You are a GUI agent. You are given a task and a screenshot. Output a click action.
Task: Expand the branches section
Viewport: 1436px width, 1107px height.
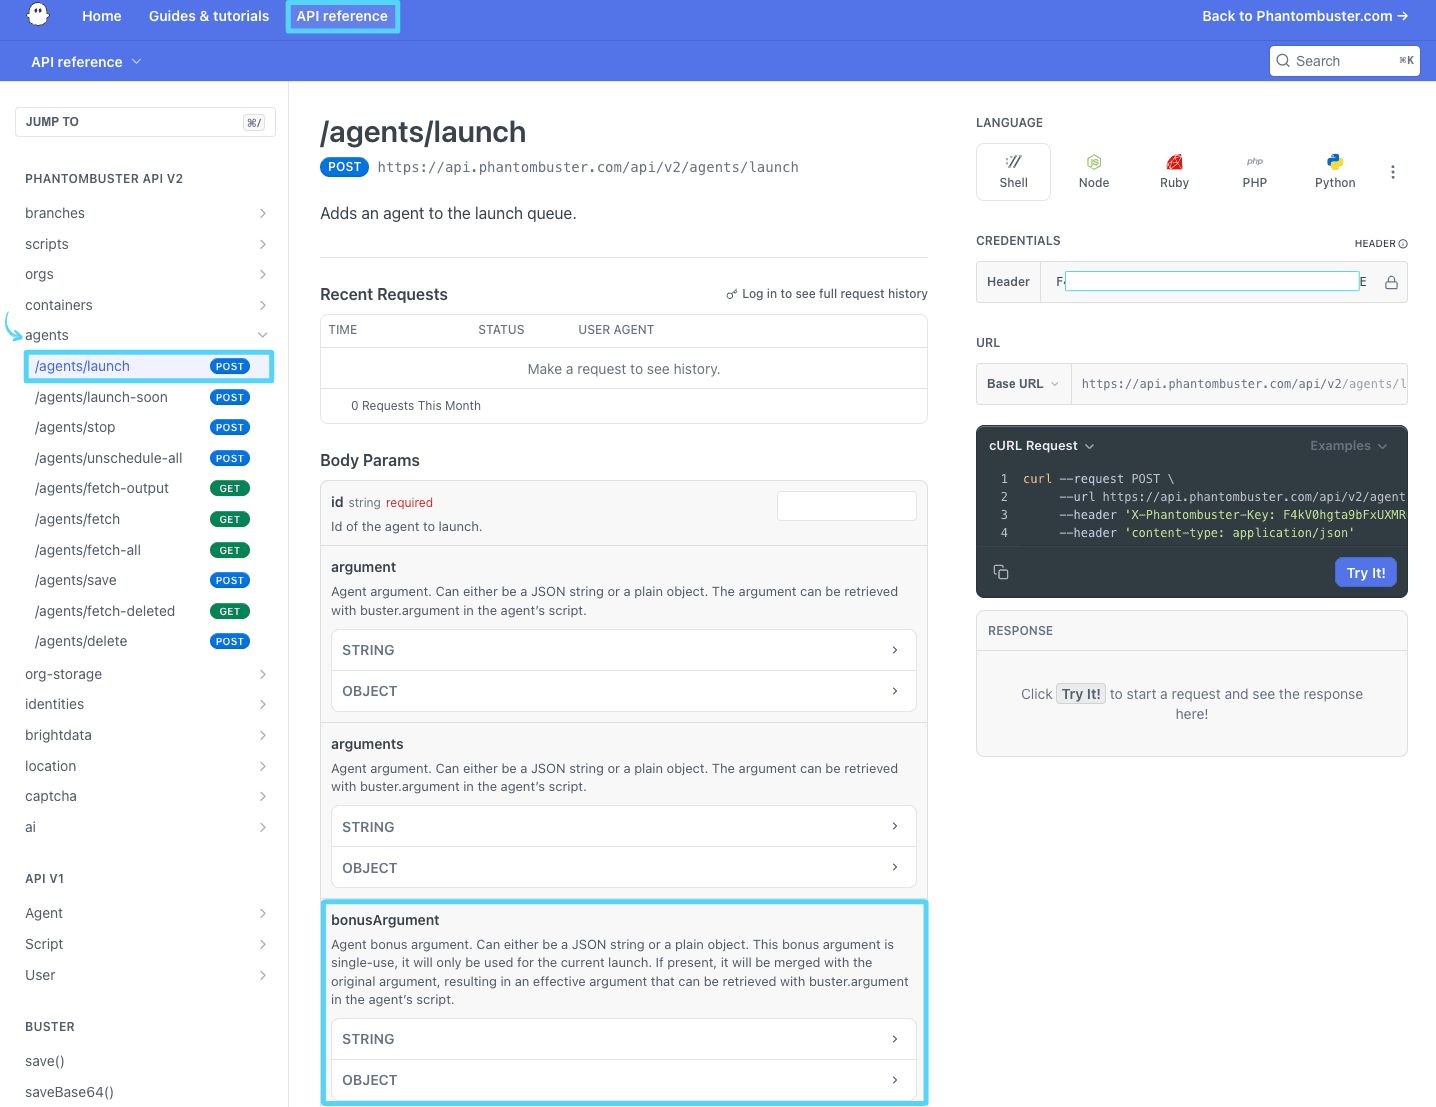pos(145,213)
